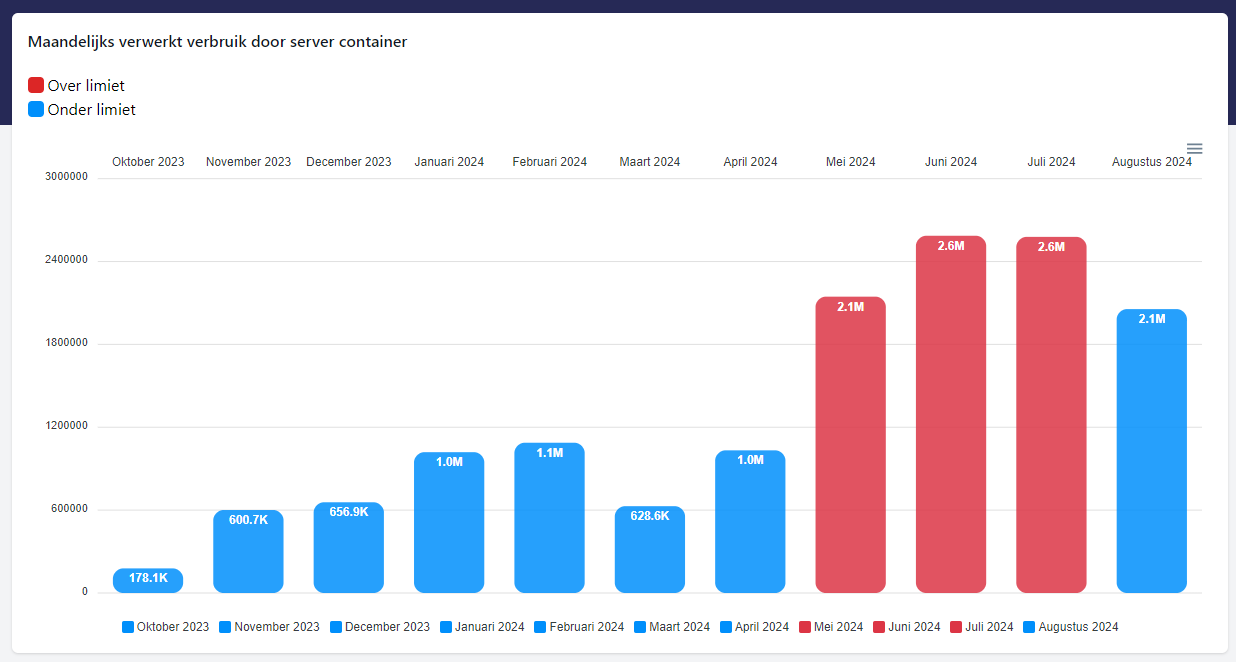Screen dimensions: 1236x662
Task: Click the red Over limiet color square
Action: click(x=36, y=85)
